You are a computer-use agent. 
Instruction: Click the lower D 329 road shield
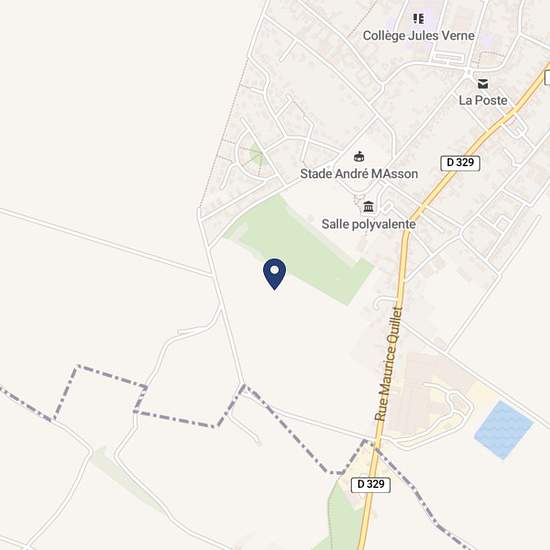pos(370,484)
